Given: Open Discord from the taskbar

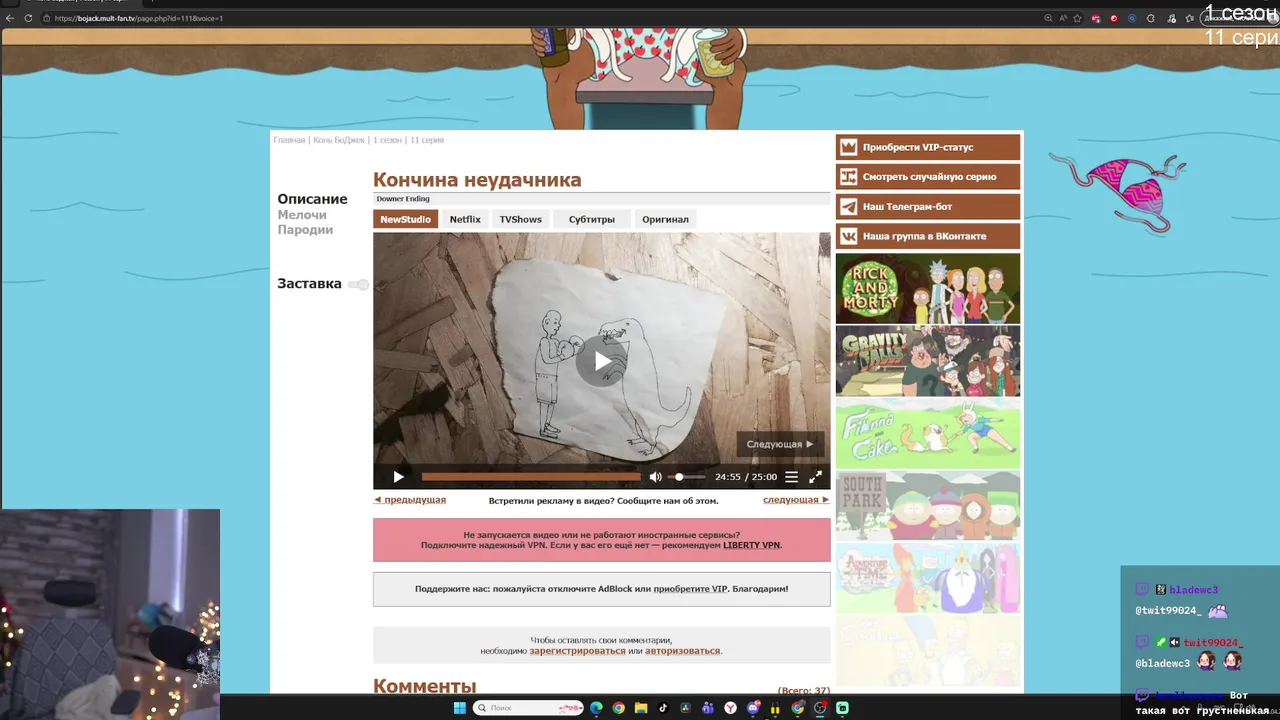Looking at the screenshot, I should [x=753, y=708].
